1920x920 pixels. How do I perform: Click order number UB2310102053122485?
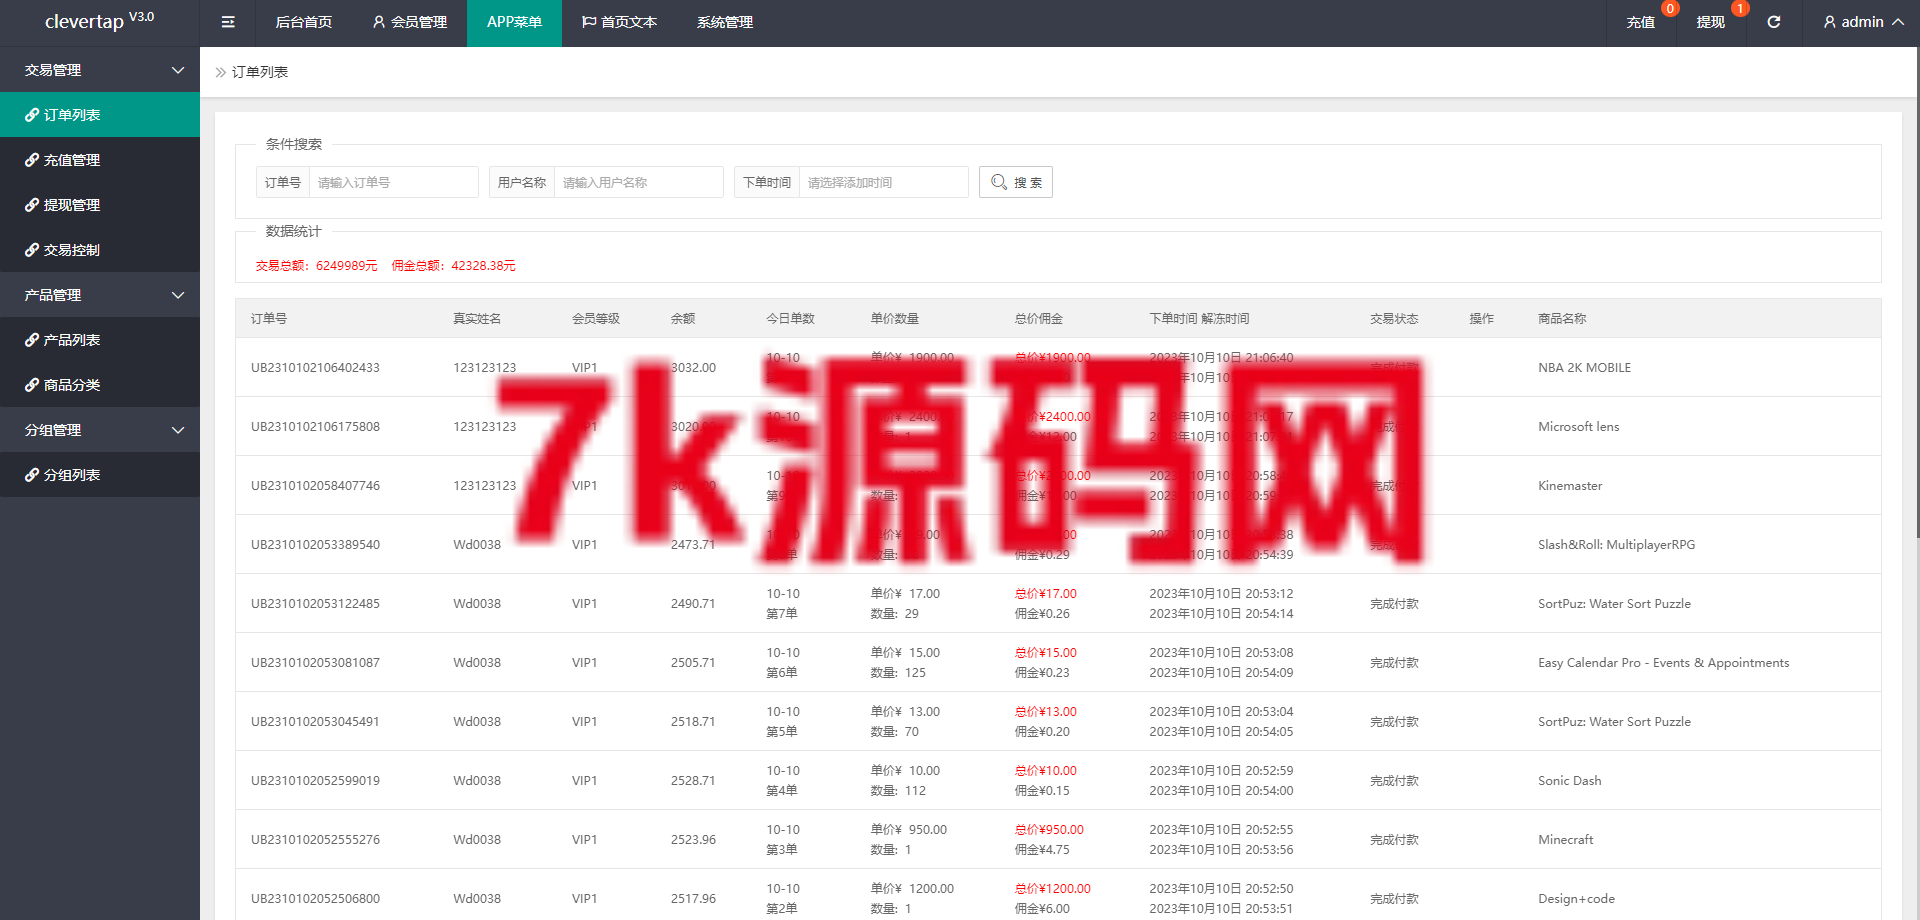click(x=315, y=604)
